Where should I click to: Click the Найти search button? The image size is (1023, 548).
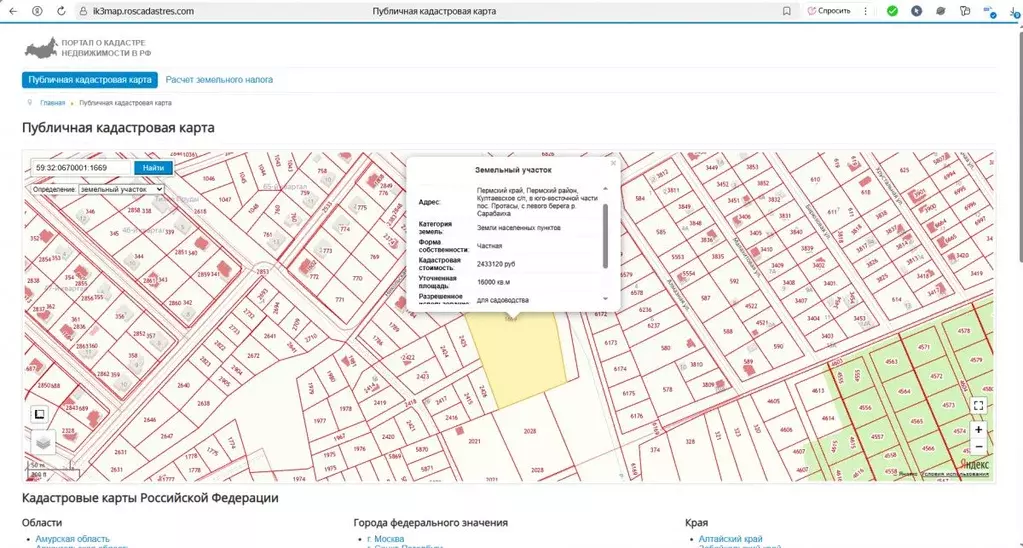pyautogui.click(x=153, y=168)
